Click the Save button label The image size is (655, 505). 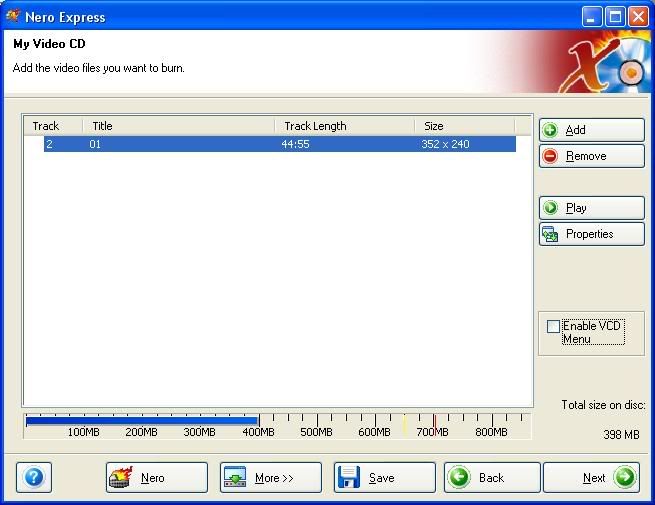tap(381, 478)
